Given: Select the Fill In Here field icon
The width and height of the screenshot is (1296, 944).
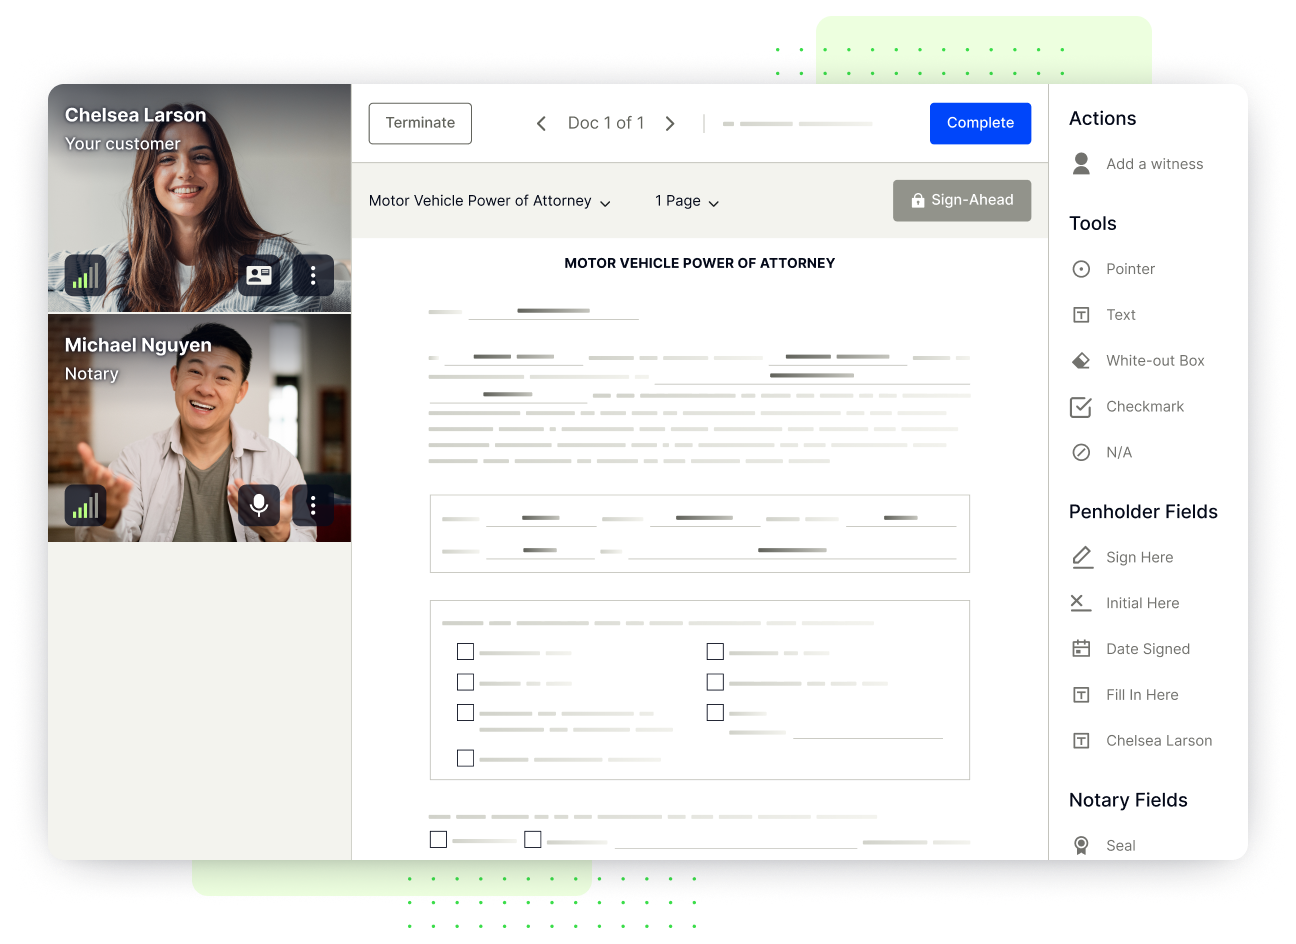Looking at the screenshot, I should (x=1081, y=695).
